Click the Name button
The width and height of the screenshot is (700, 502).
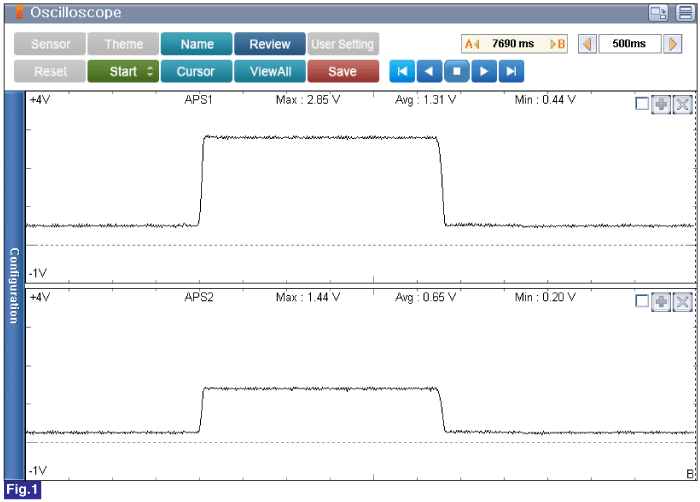coord(197,44)
